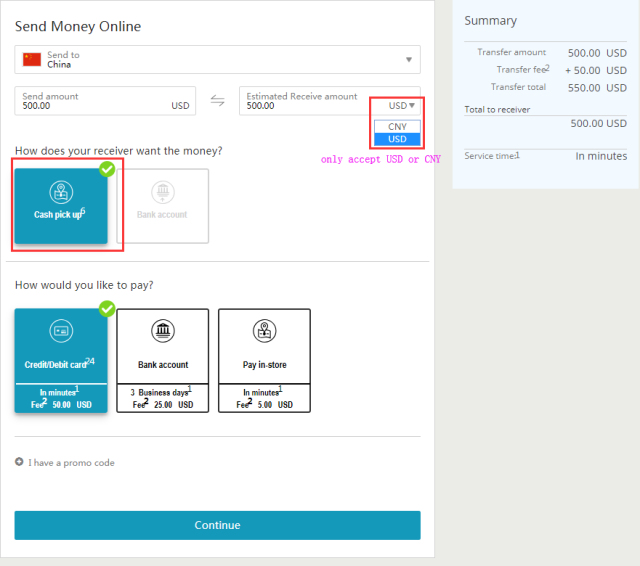The height and width of the screenshot is (566, 640).
Task: Click the bank building icon under payment methods
Action: (163, 332)
